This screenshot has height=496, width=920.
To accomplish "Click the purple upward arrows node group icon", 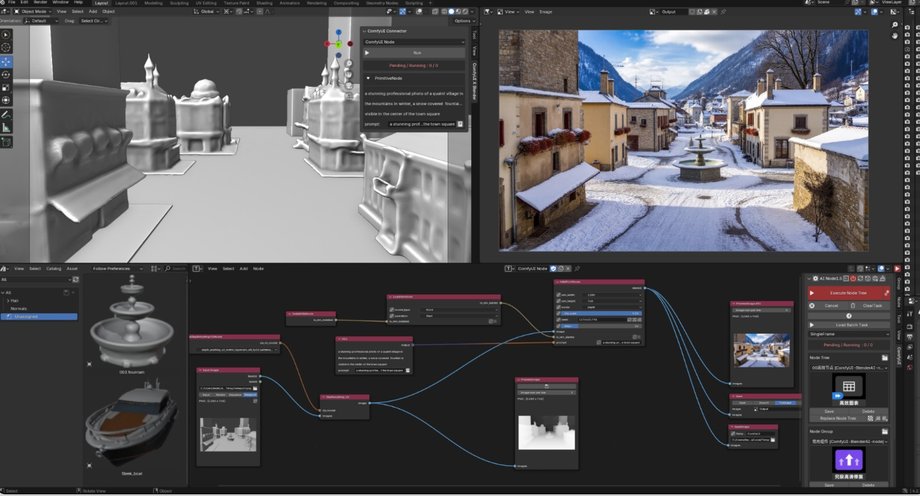I will [x=848, y=460].
